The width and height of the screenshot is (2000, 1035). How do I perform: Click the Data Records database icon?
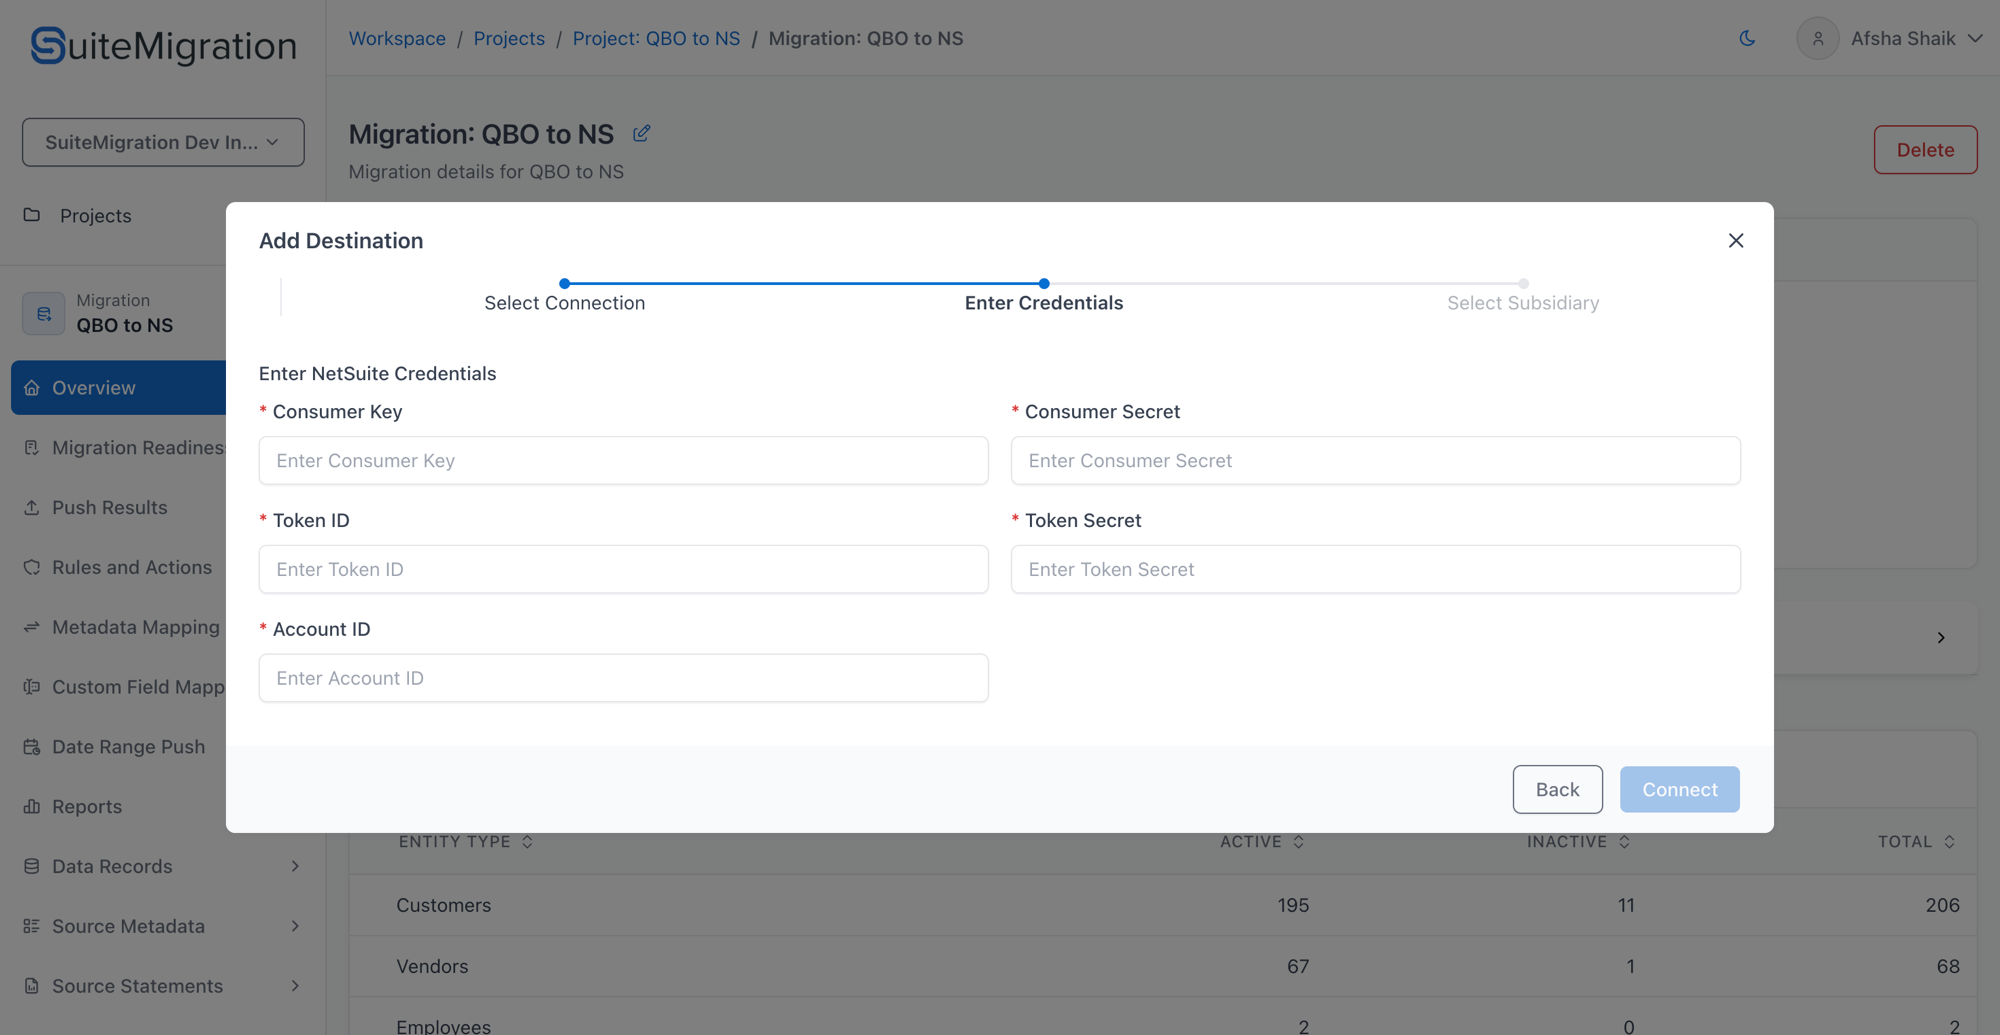click(x=32, y=866)
